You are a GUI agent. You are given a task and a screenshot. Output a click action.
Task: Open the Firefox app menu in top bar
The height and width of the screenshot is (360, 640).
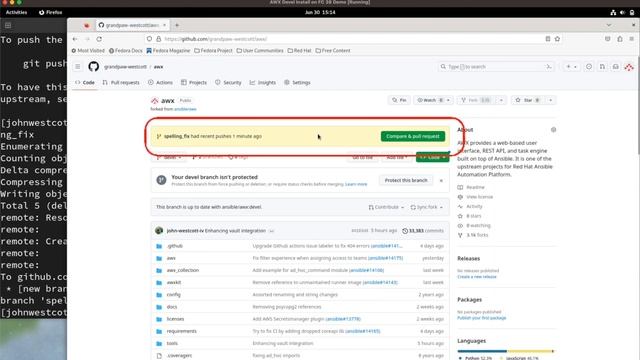51,12
